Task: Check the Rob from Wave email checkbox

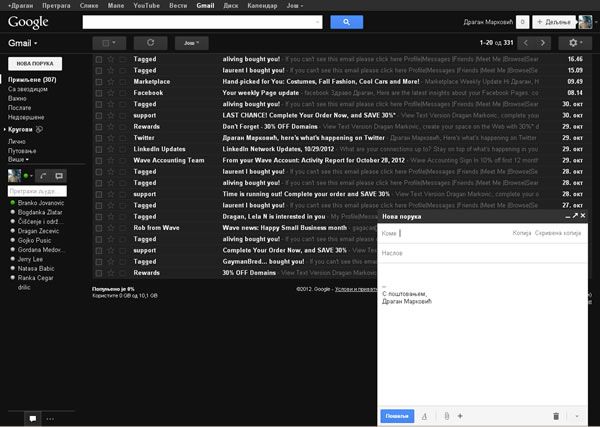Action: (99, 228)
